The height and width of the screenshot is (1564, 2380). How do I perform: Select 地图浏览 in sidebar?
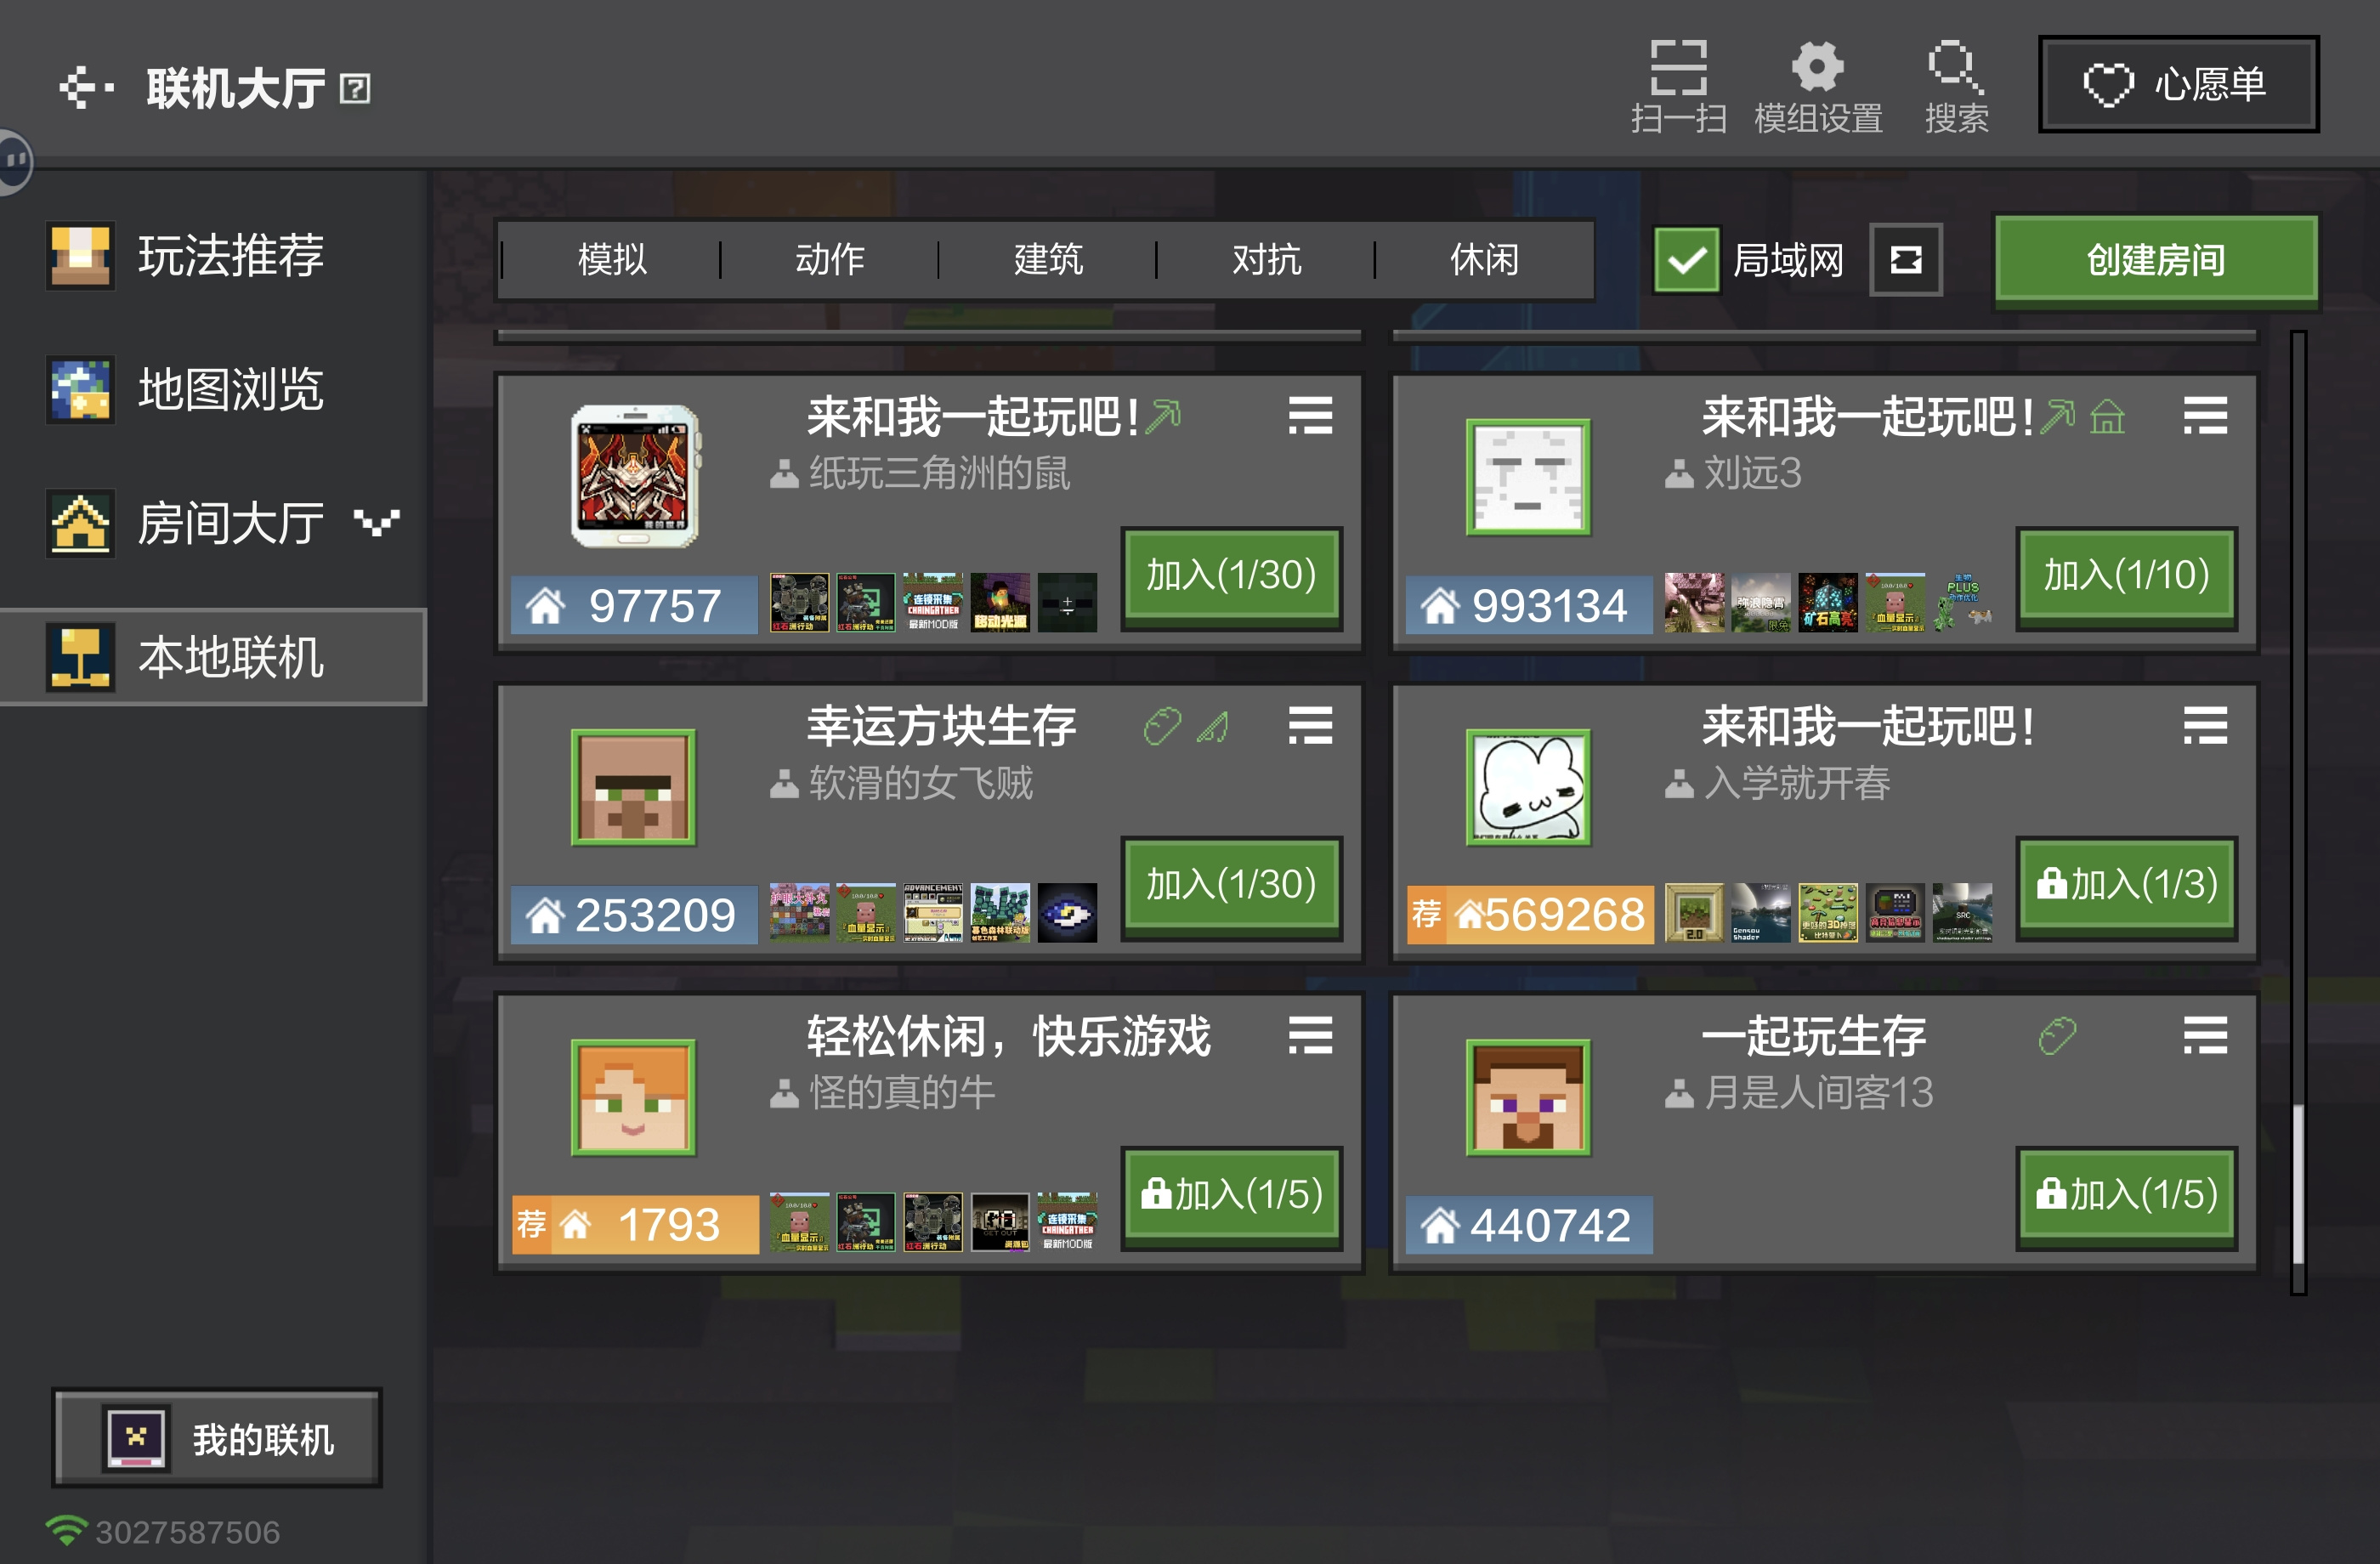[214, 389]
